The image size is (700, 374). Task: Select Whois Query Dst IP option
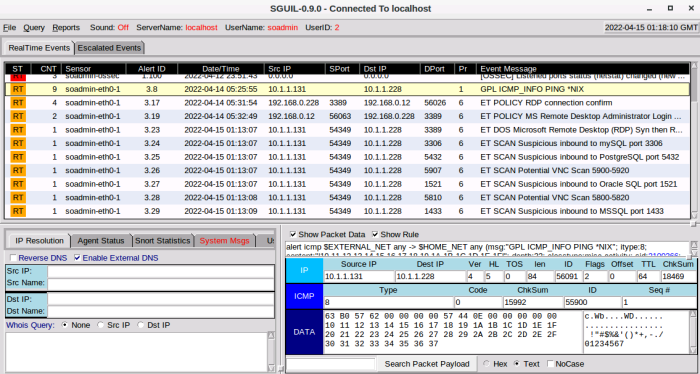coord(141,325)
